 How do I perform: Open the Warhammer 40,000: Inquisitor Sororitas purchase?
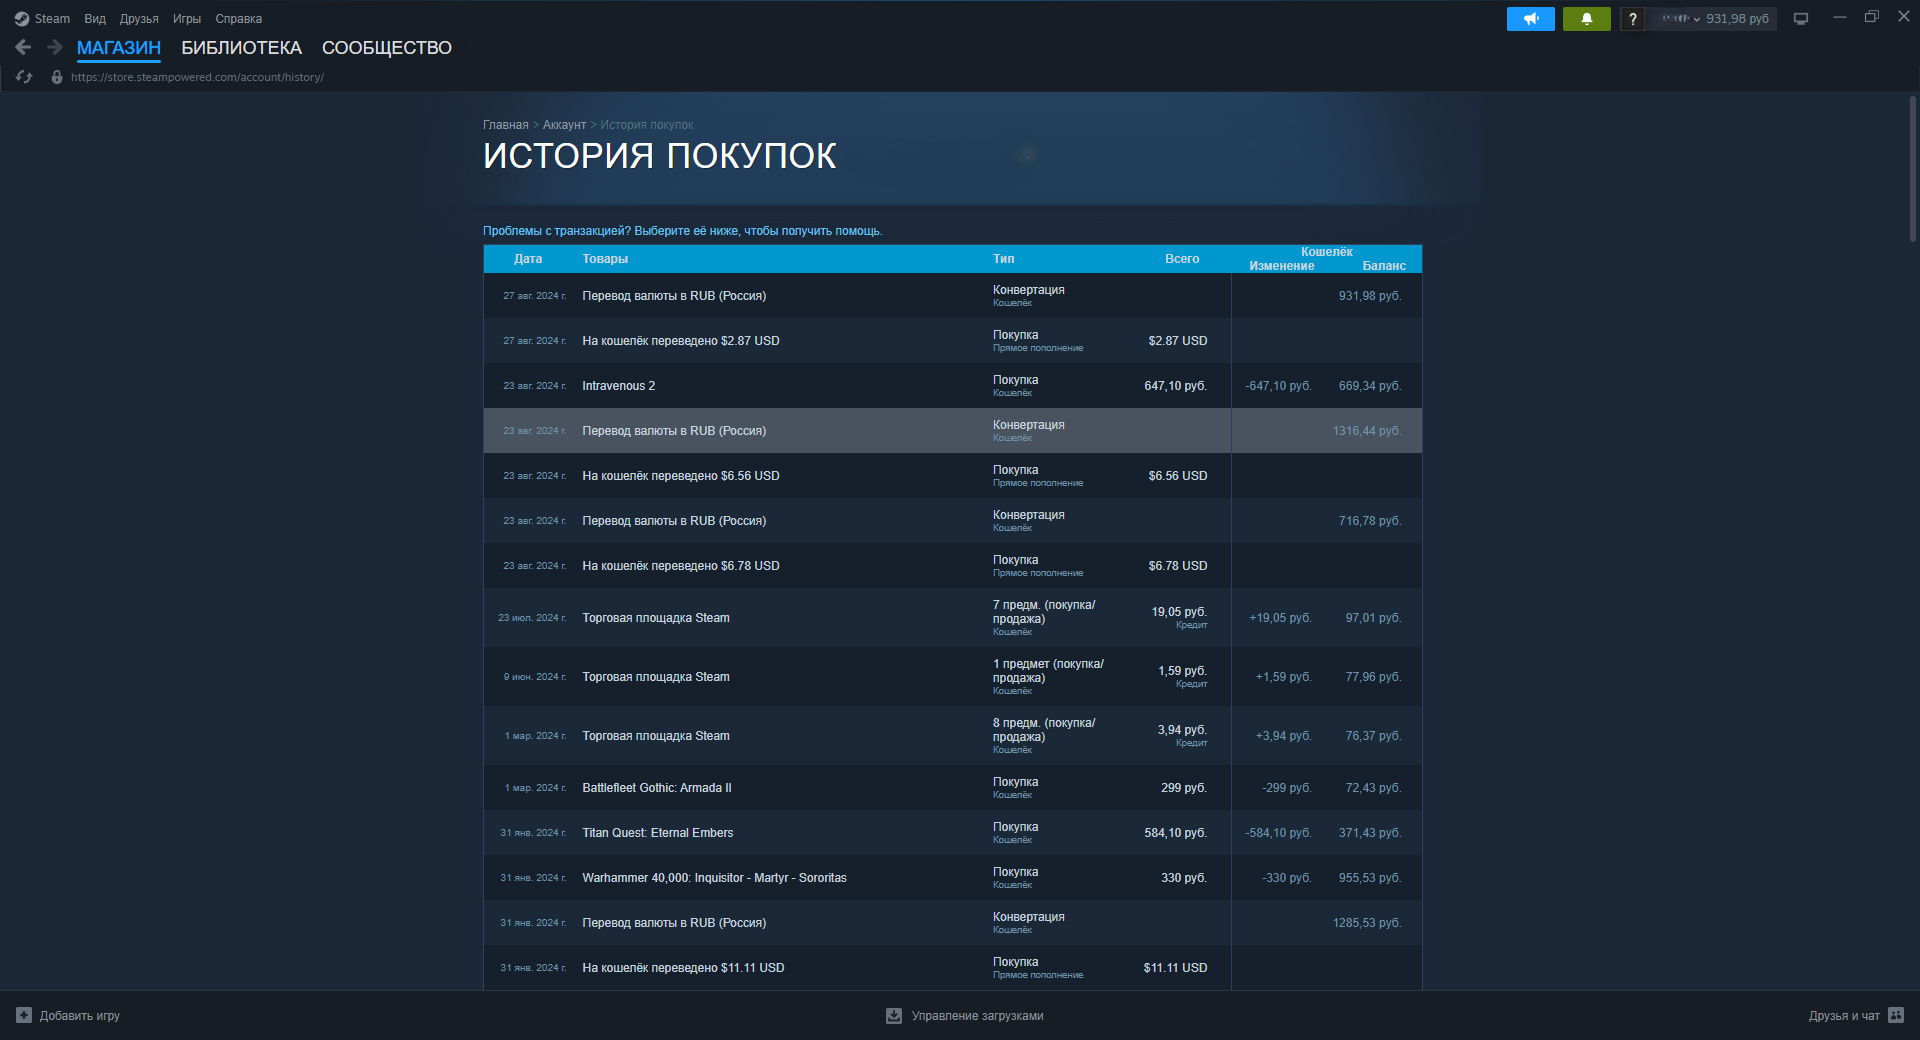click(953, 878)
